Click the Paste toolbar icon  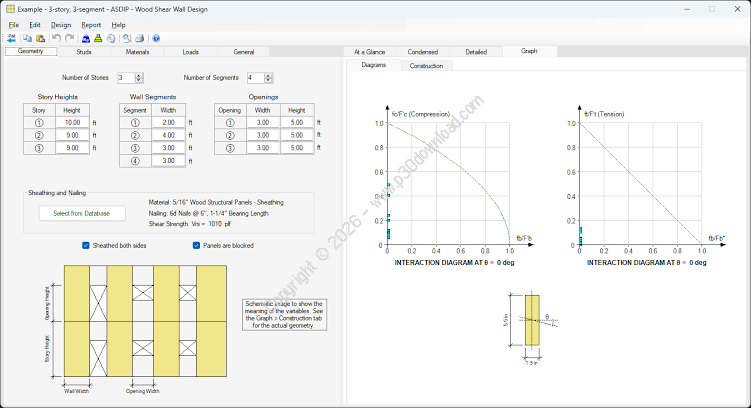41,38
